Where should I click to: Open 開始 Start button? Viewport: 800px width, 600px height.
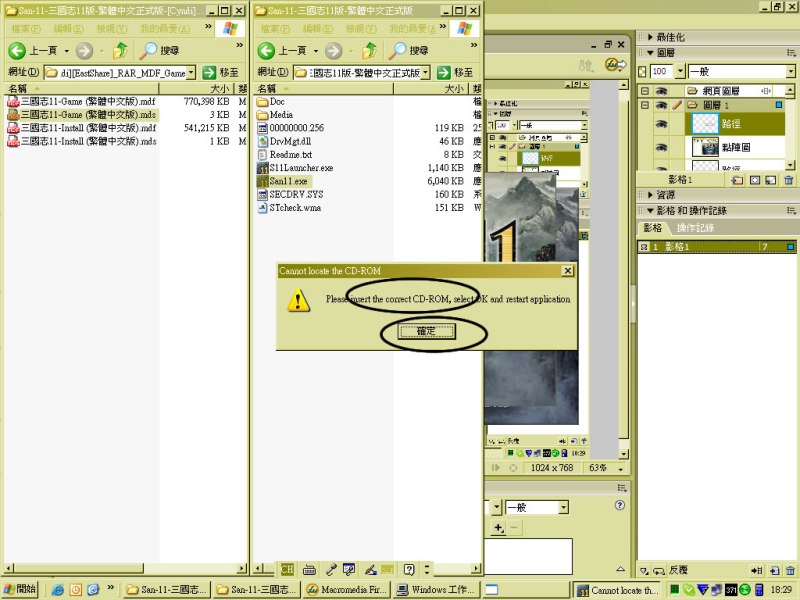20,589
